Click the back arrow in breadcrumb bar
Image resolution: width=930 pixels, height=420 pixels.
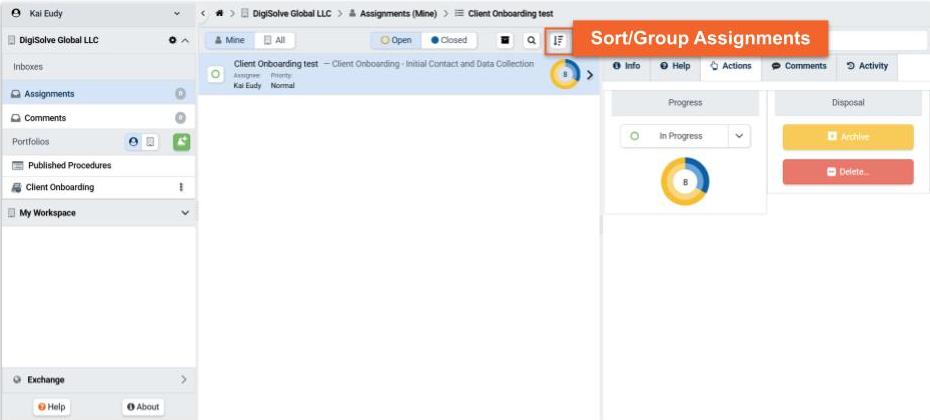204,13
